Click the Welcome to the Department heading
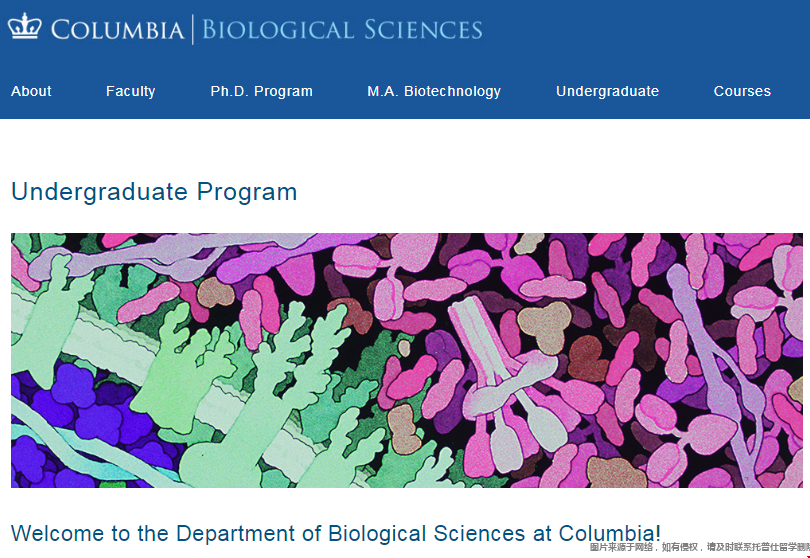Image resolution: width=810 pixels, height=558 pixels. pyautogui.click(x=336, y=533)
